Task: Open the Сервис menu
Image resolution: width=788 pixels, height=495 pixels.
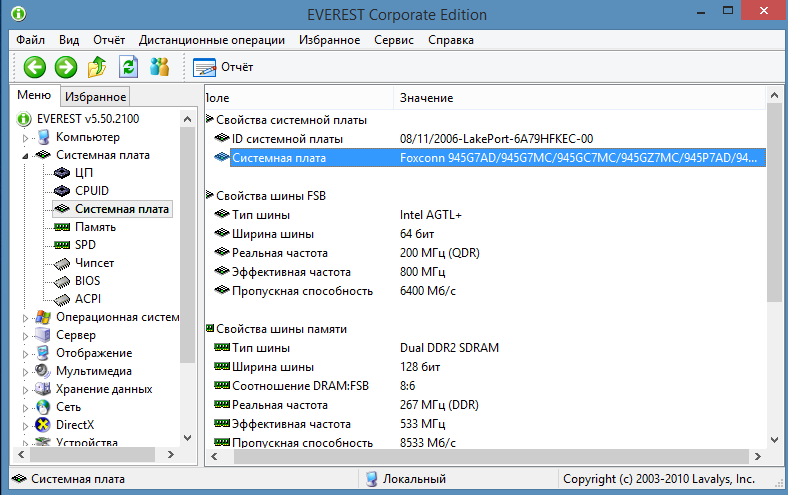Action: click(x=393, y=40)
